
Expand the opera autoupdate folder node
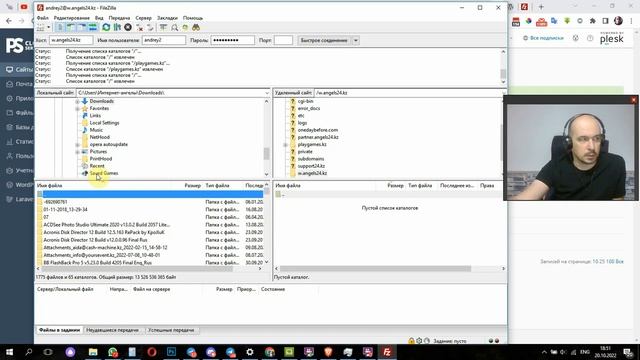tap(78, 144)
